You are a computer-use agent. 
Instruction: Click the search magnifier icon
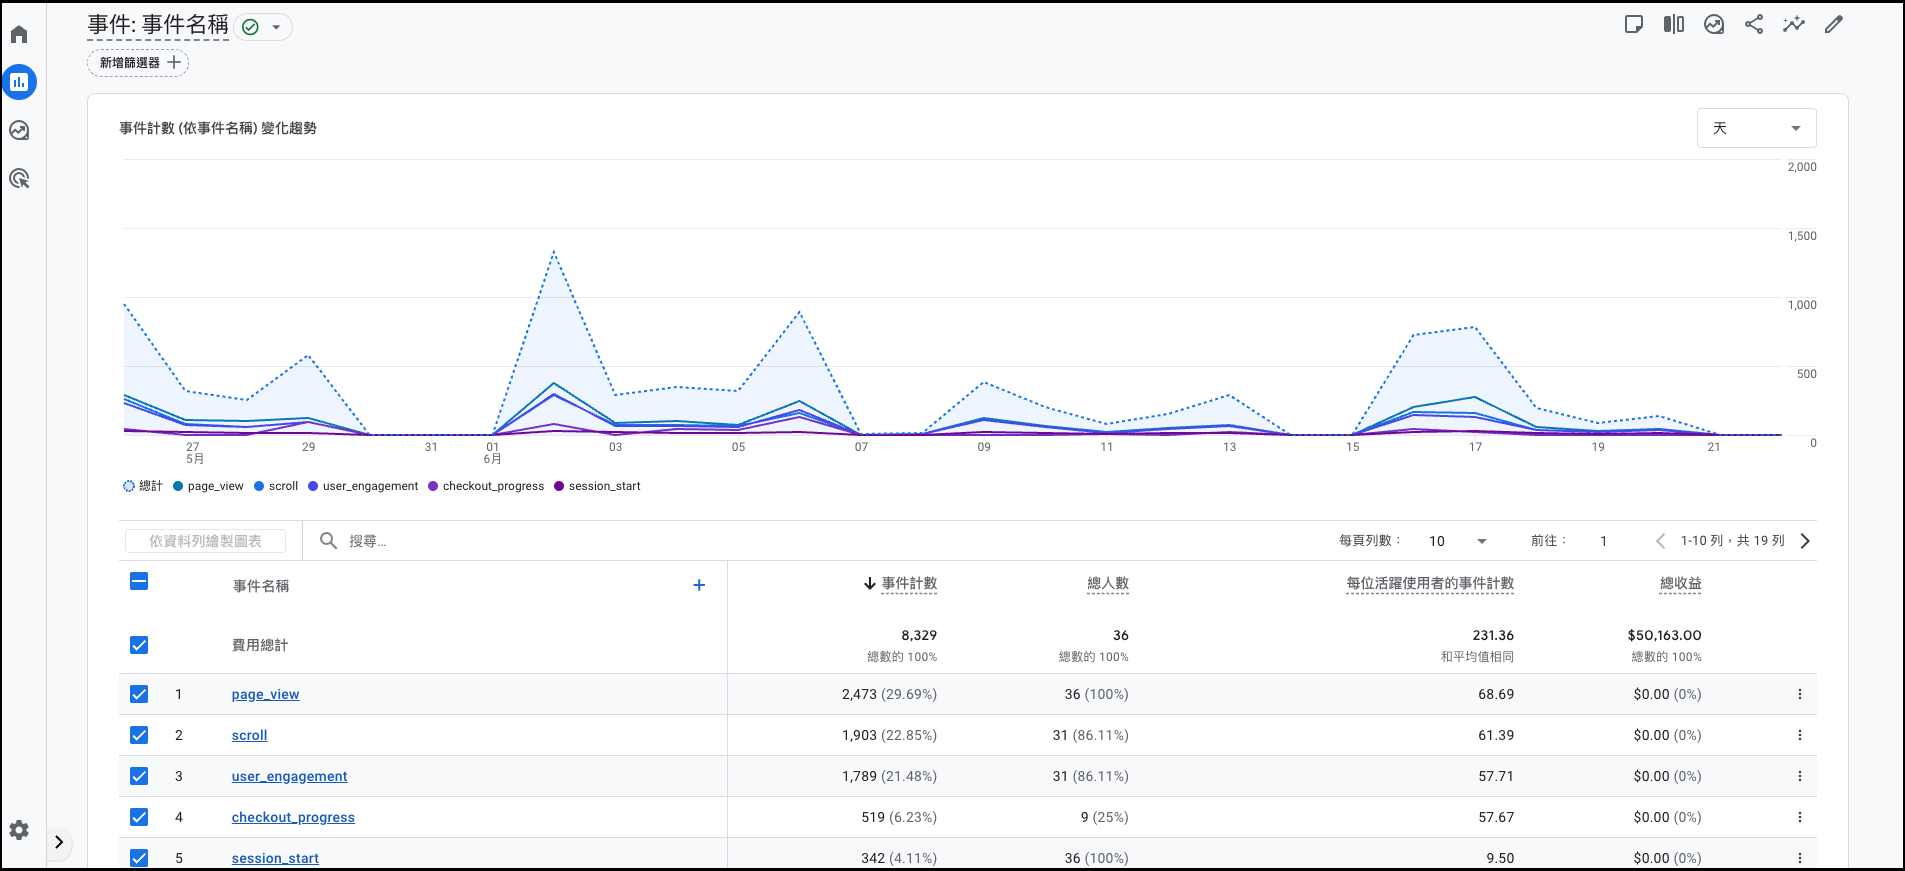pyautogui.click(x=328, y=541)
